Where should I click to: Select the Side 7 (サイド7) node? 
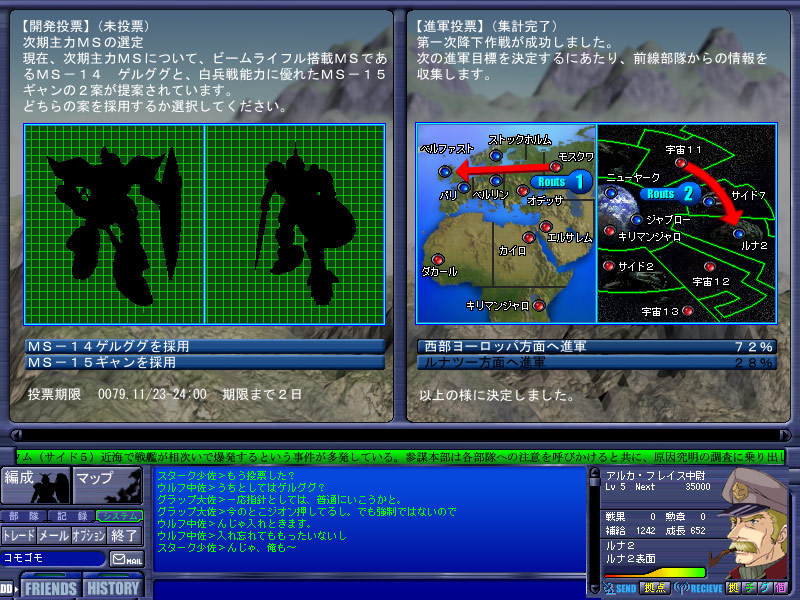(x=709, y=201)
